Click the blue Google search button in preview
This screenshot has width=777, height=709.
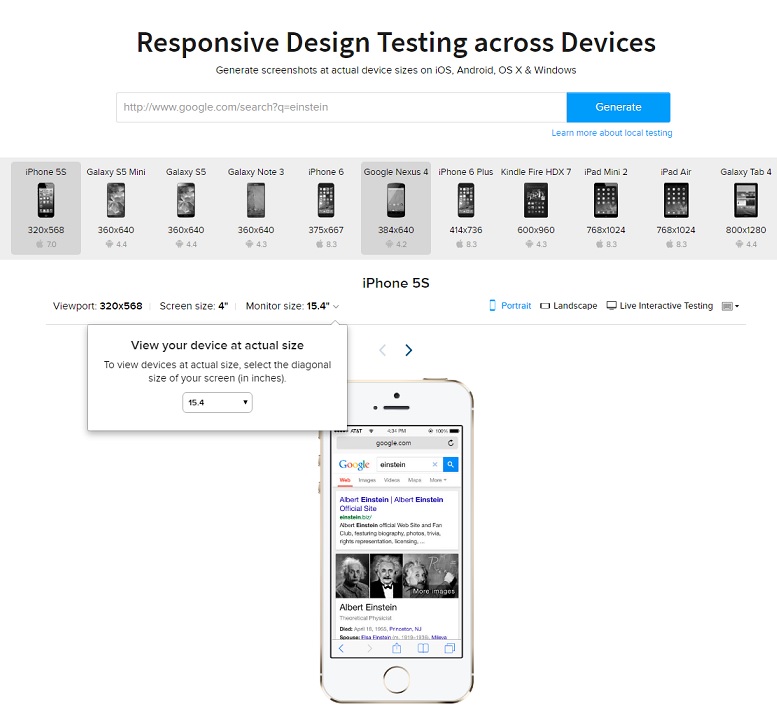click(x=450, y=464)
